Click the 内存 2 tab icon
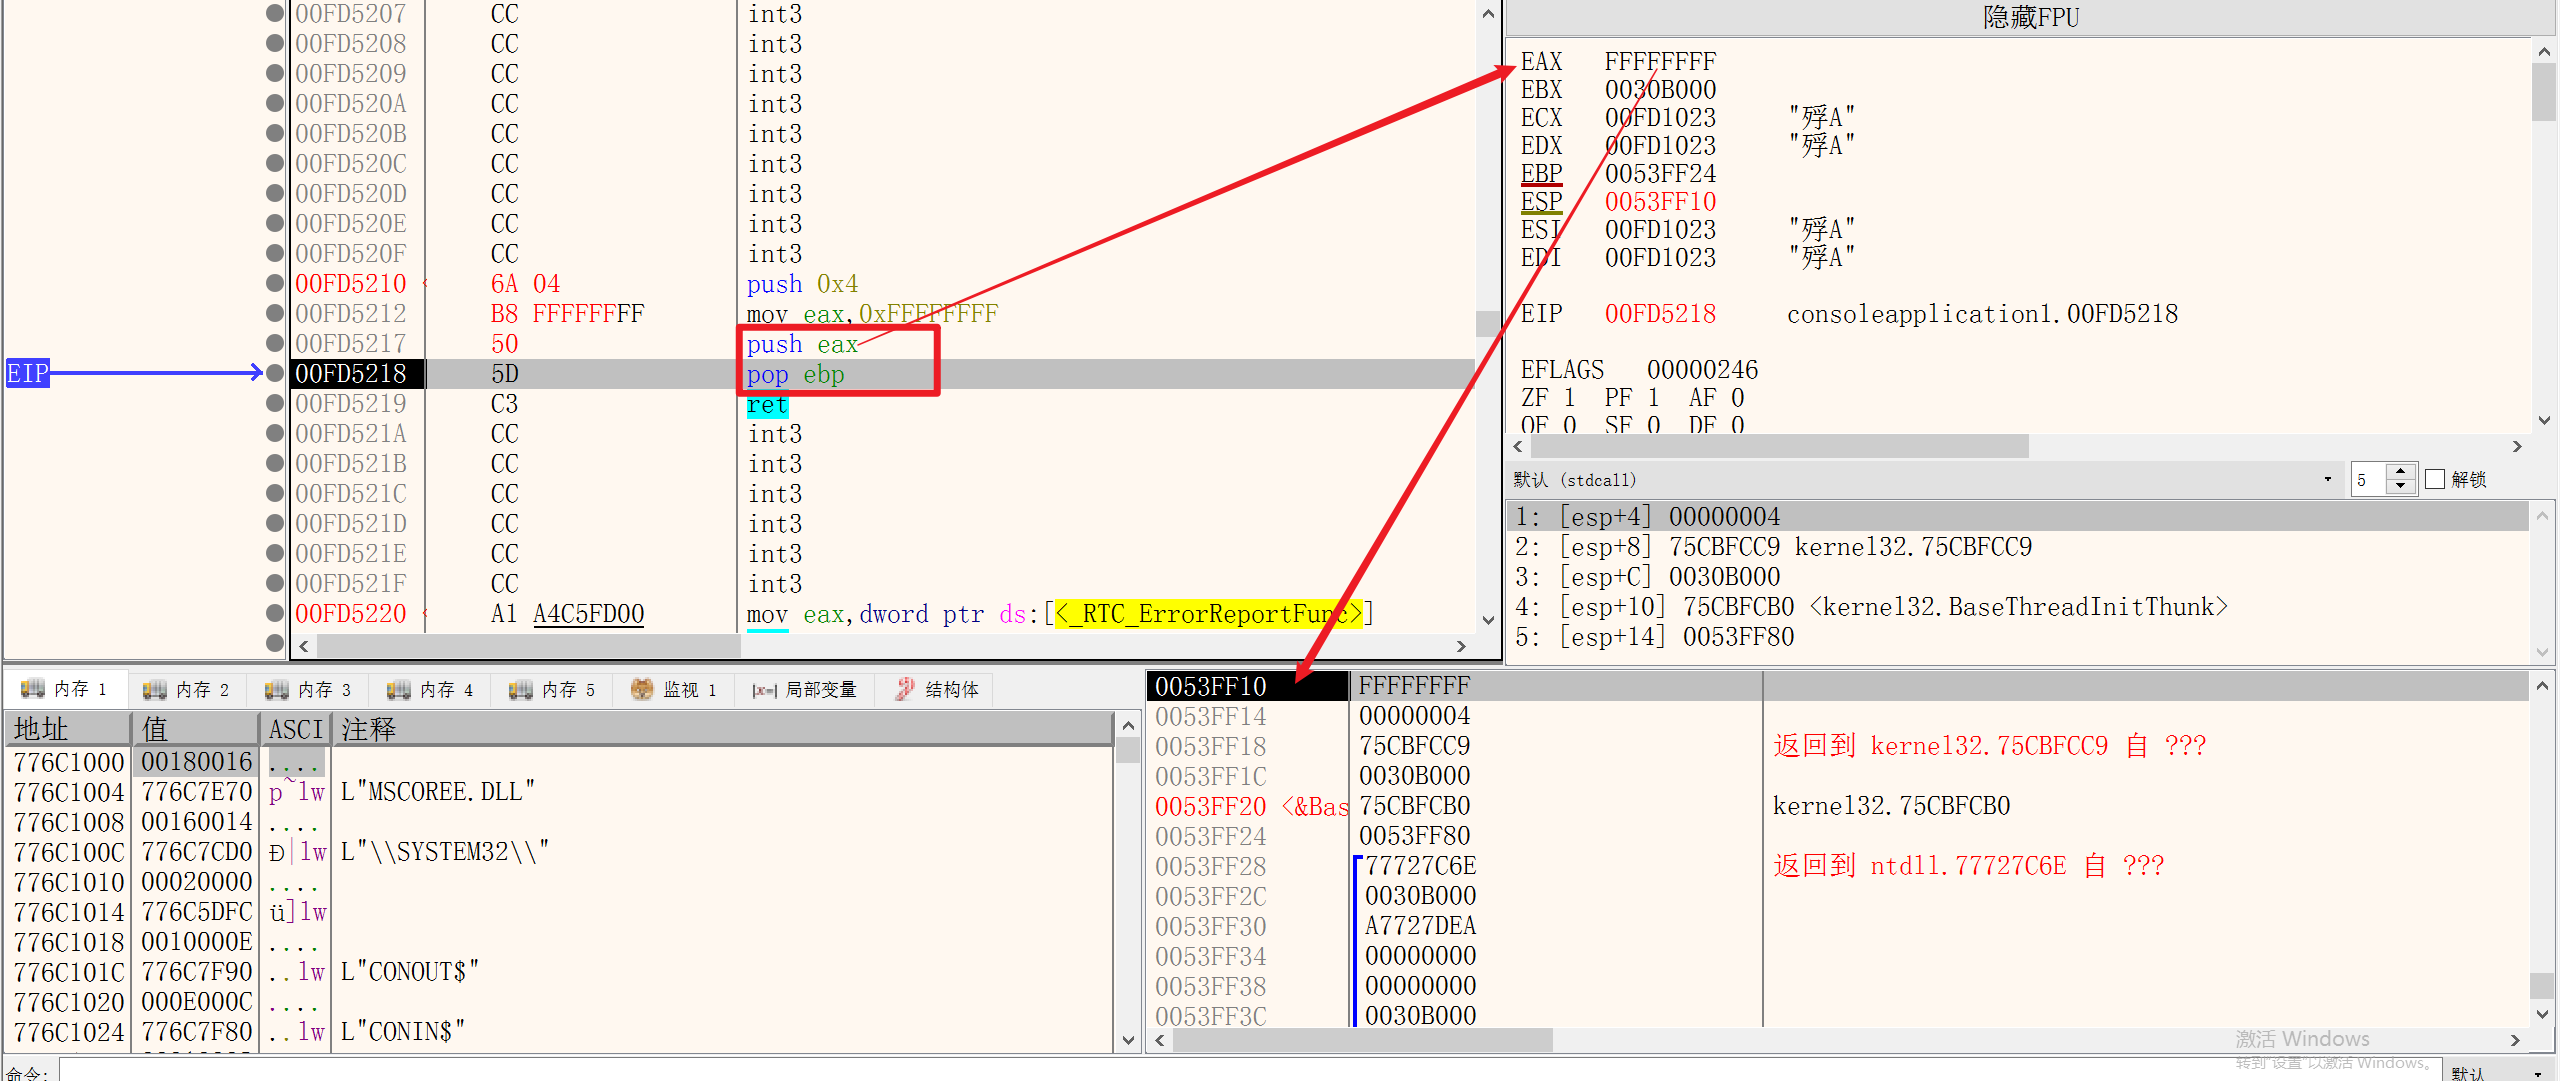2560x1081 pixels. pyautogui.click(x=154, y=689)
